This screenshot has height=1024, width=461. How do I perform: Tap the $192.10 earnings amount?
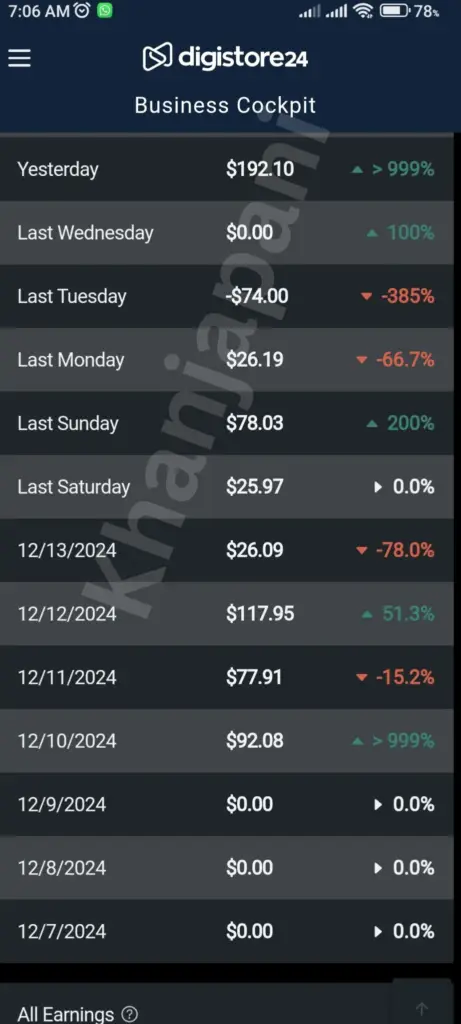click(x=260, y=170)
